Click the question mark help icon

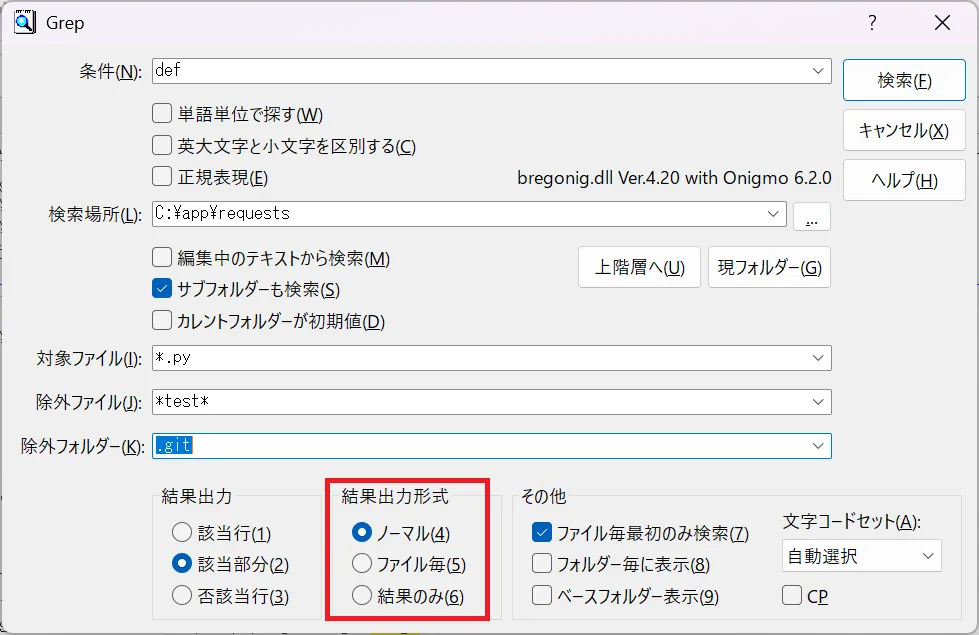pos(872,22)
